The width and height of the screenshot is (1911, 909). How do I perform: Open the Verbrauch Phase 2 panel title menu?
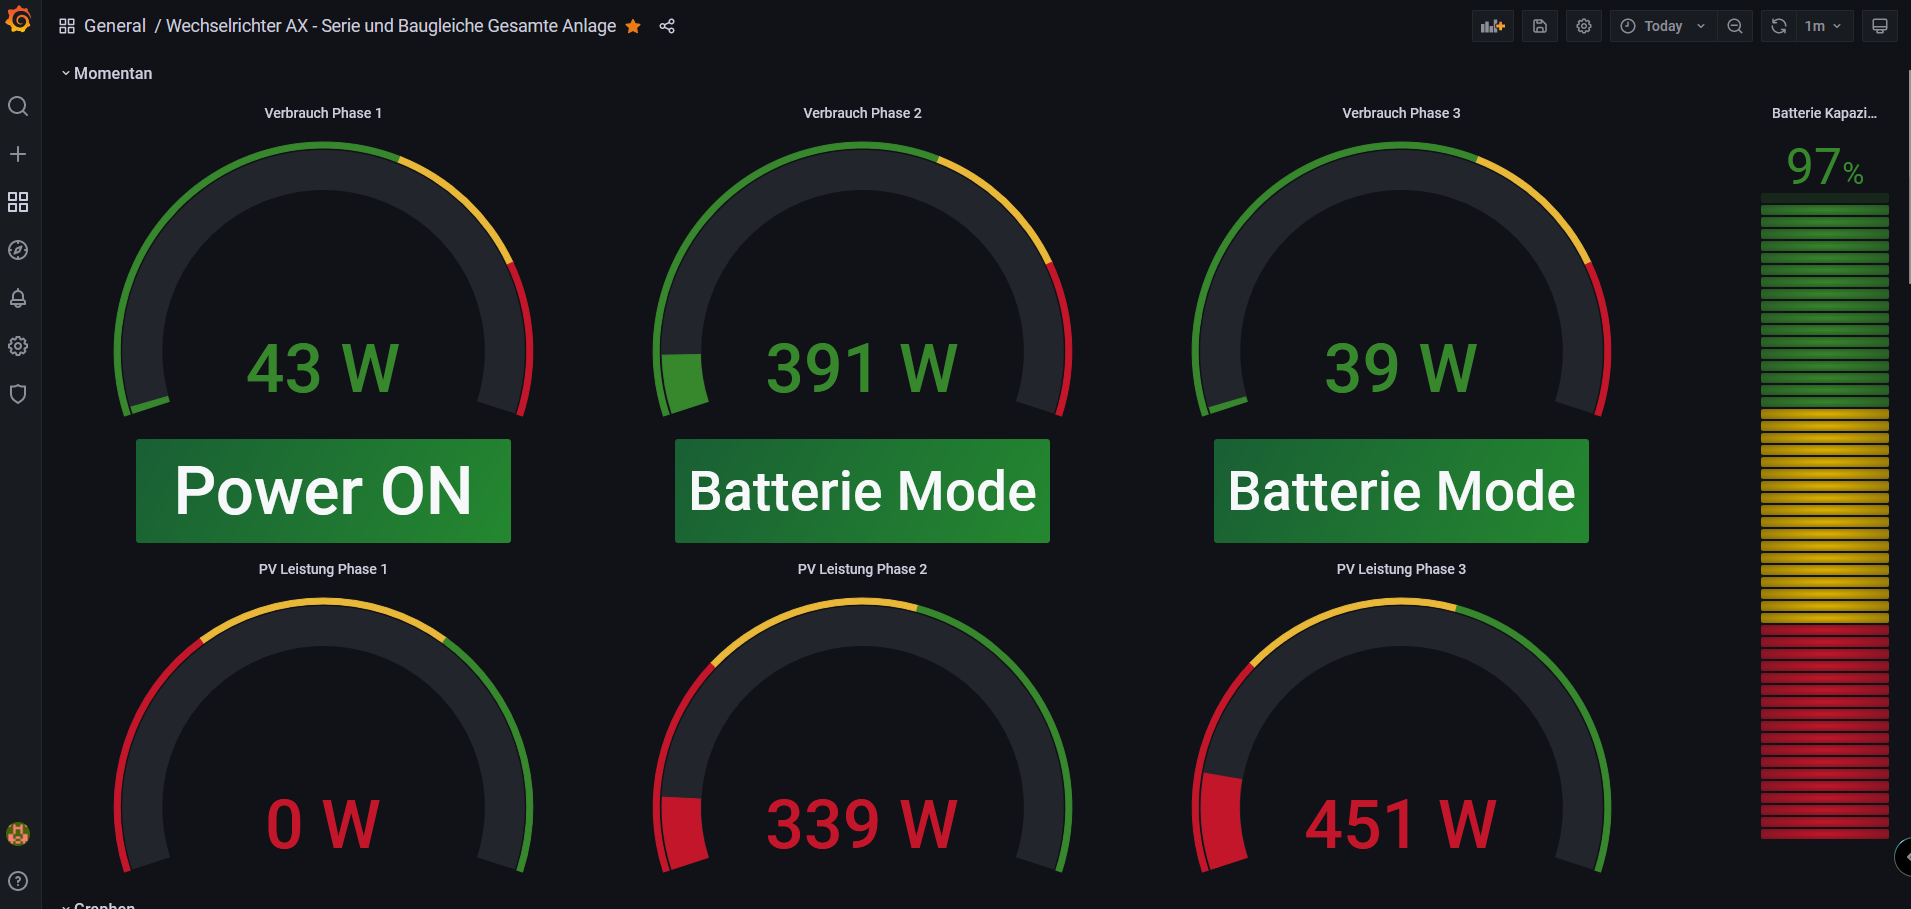[862, 113]
